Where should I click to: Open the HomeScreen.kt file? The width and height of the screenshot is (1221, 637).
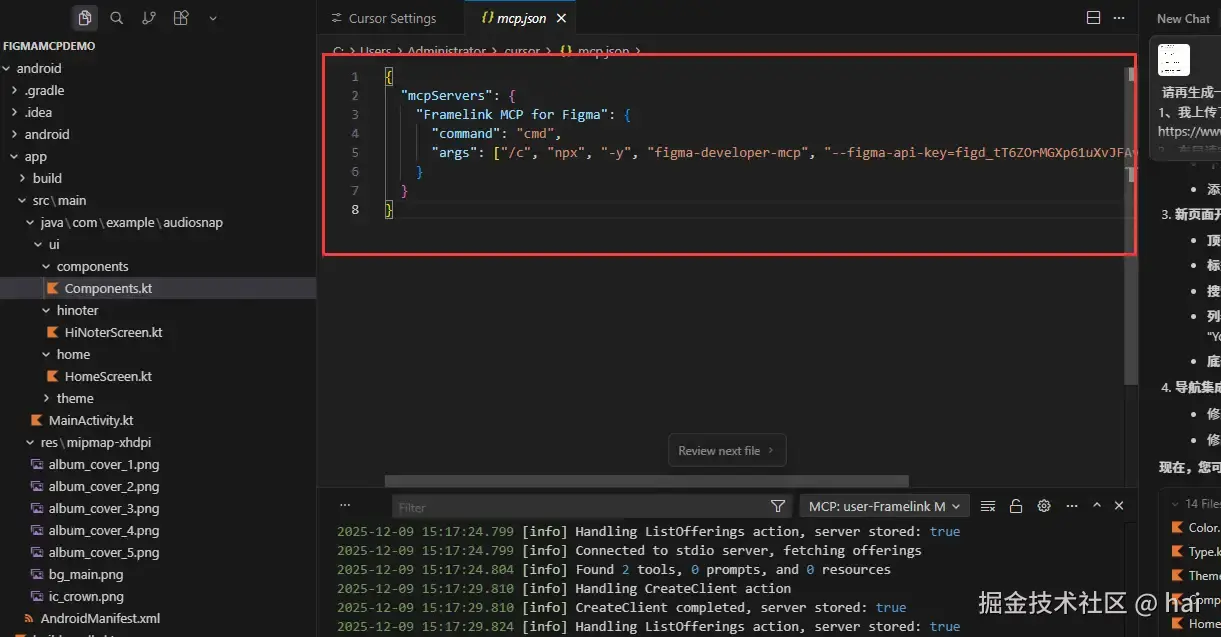coord(108,376)
